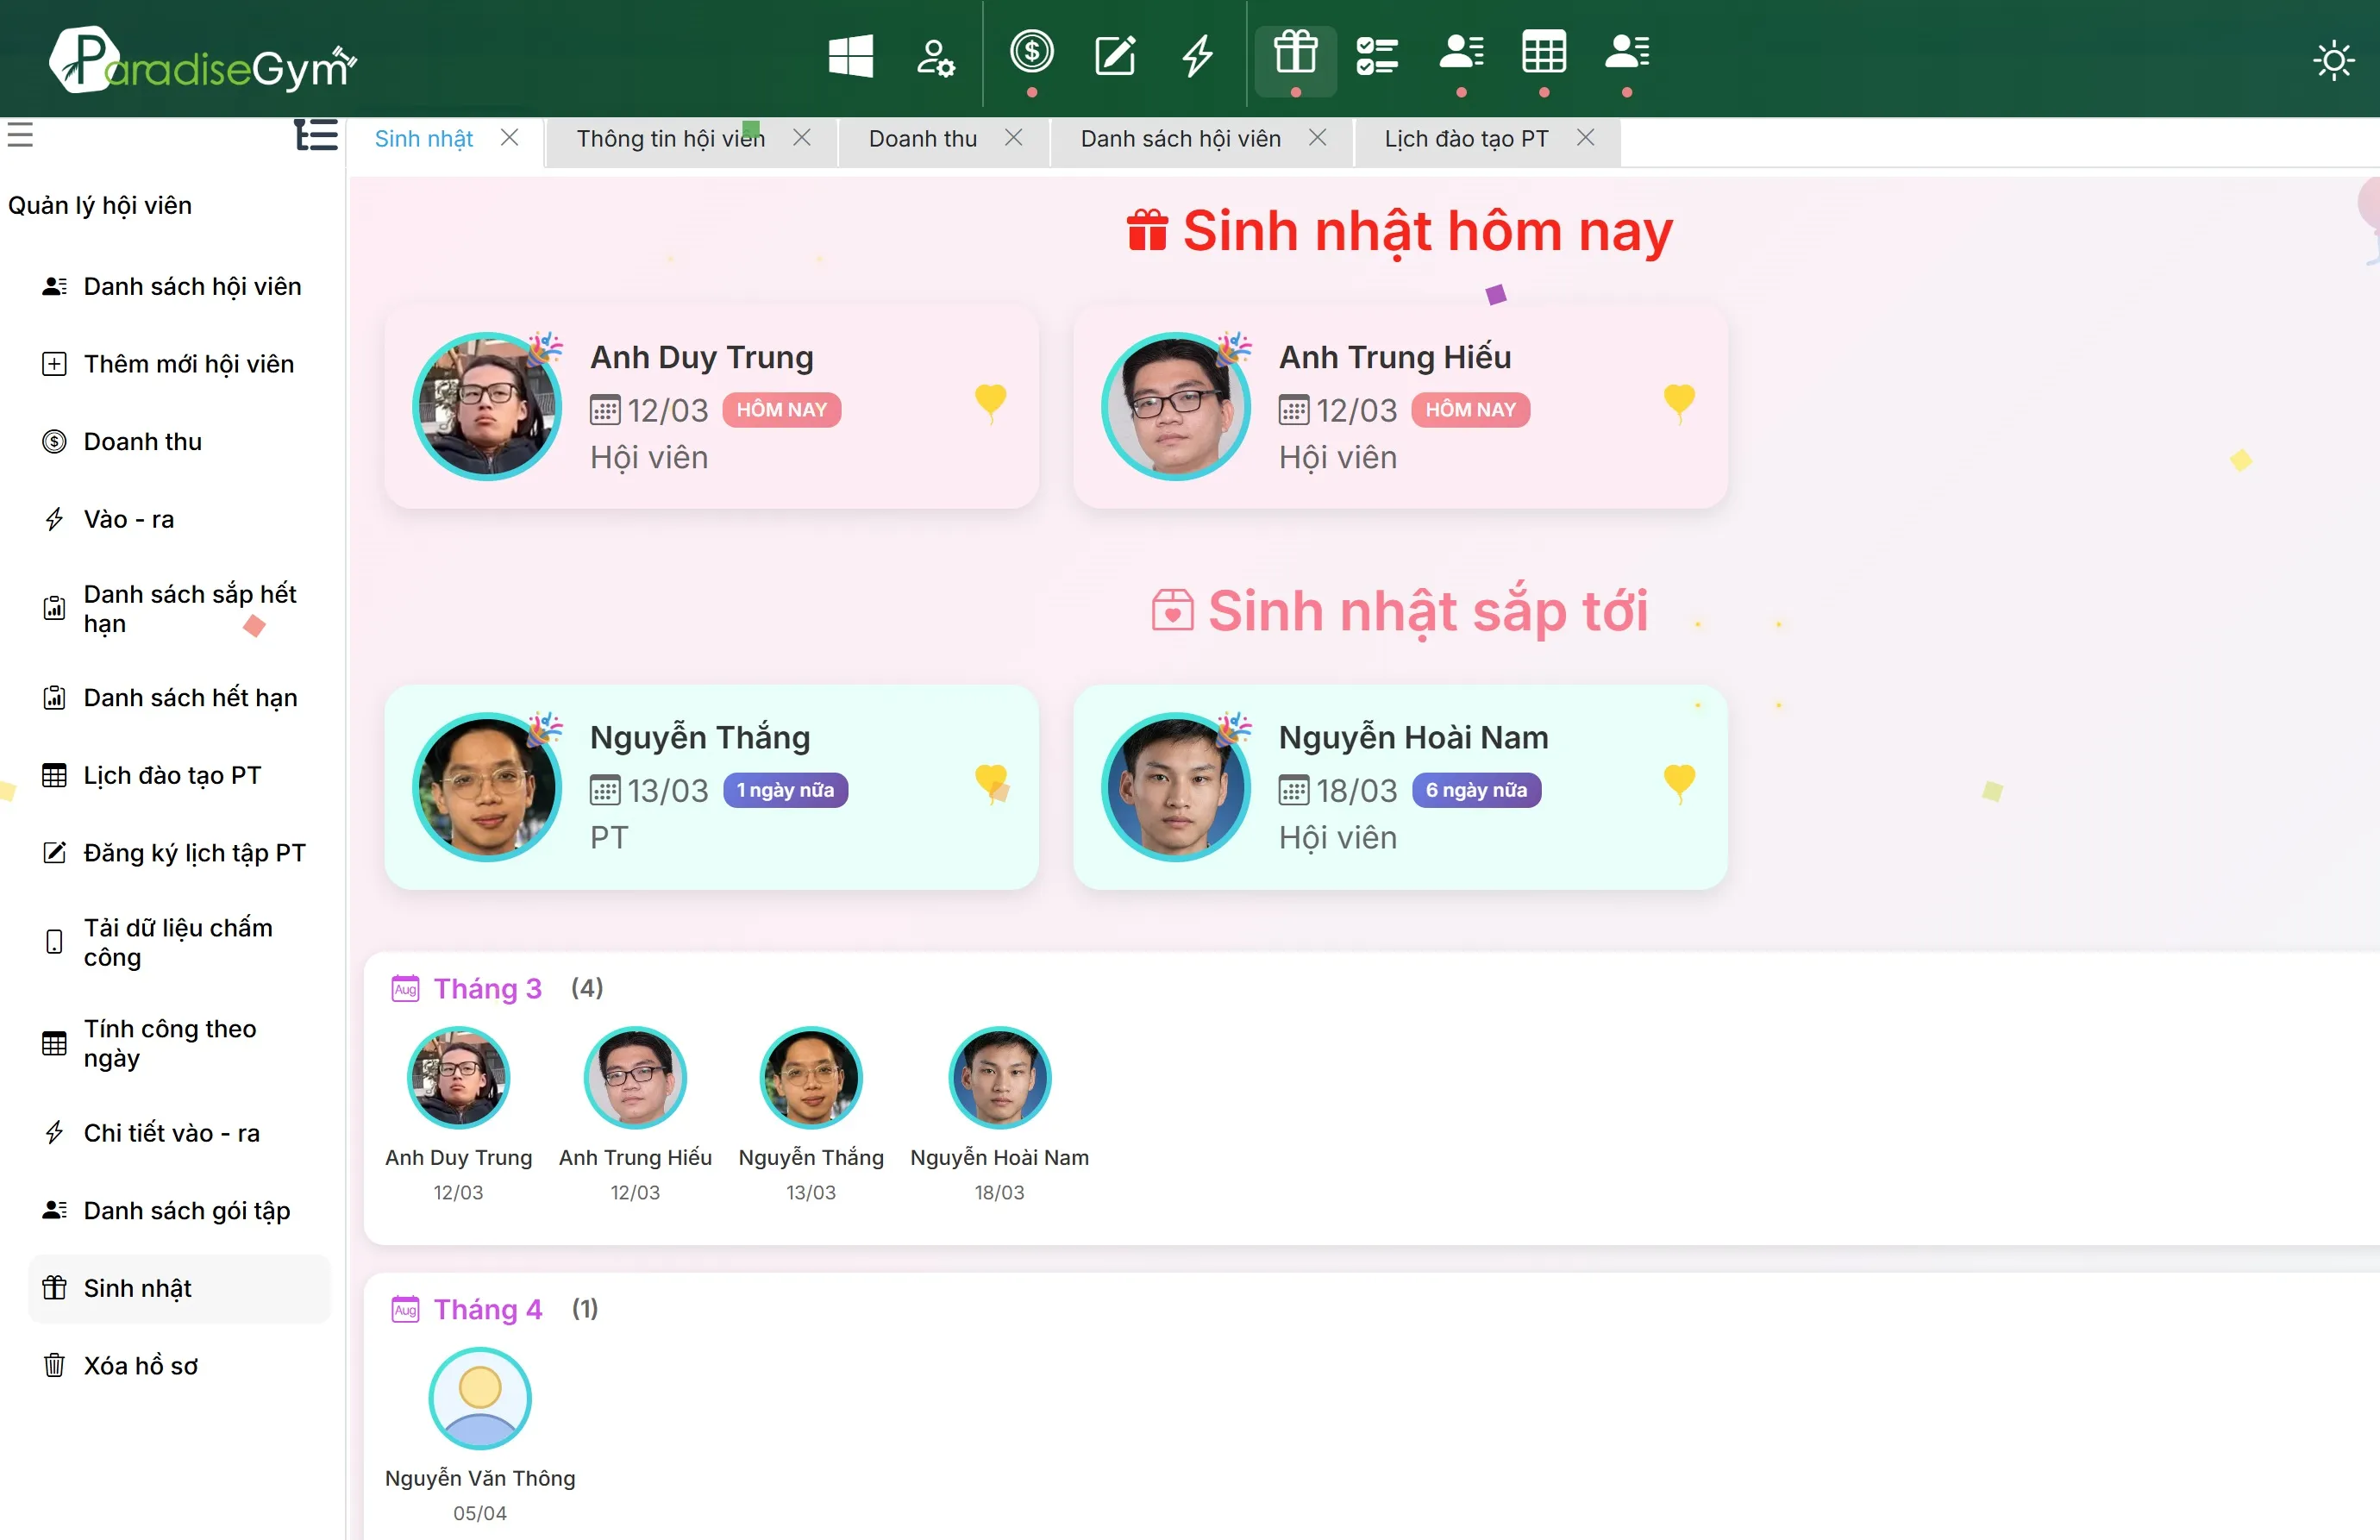The image size is (2380, 1540).
Task: Open Danh sách sắp hết hạn in sidebar
Action: (x=179, y=609)
